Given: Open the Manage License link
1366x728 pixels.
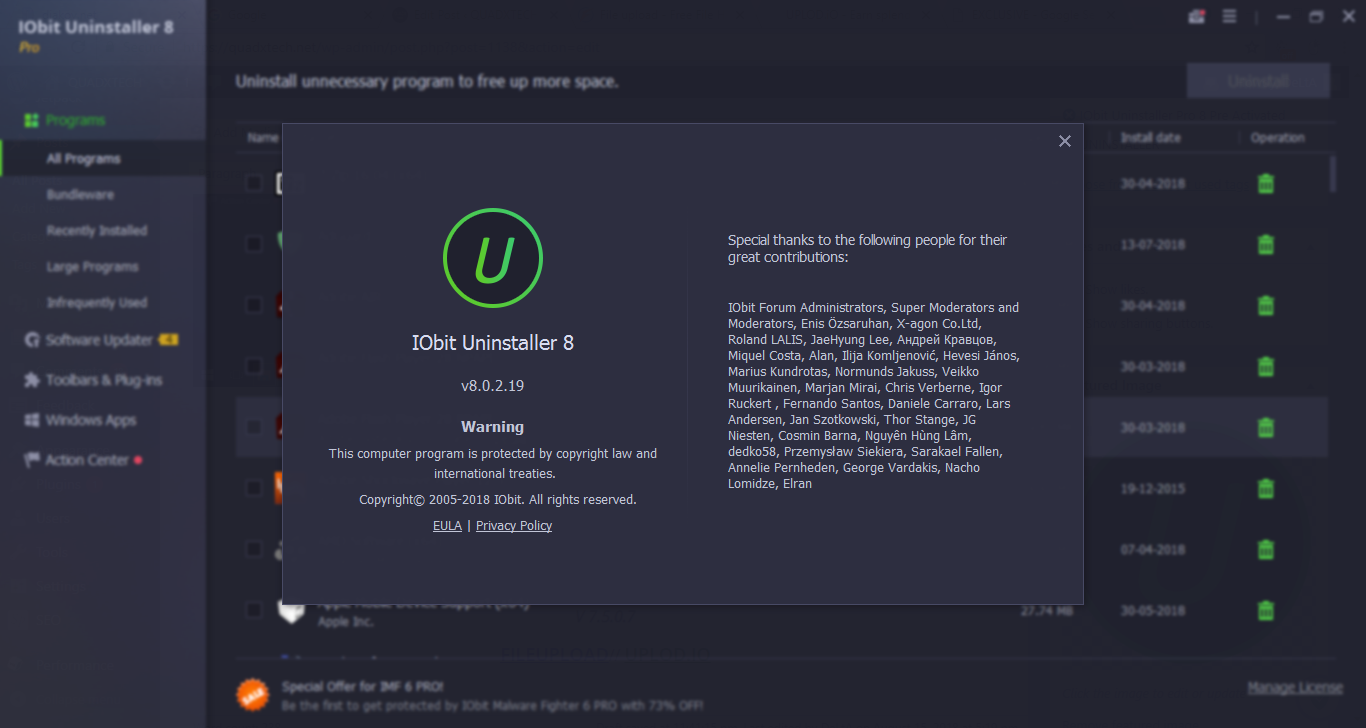Looking at the screenshot, I should (1295, 687).
